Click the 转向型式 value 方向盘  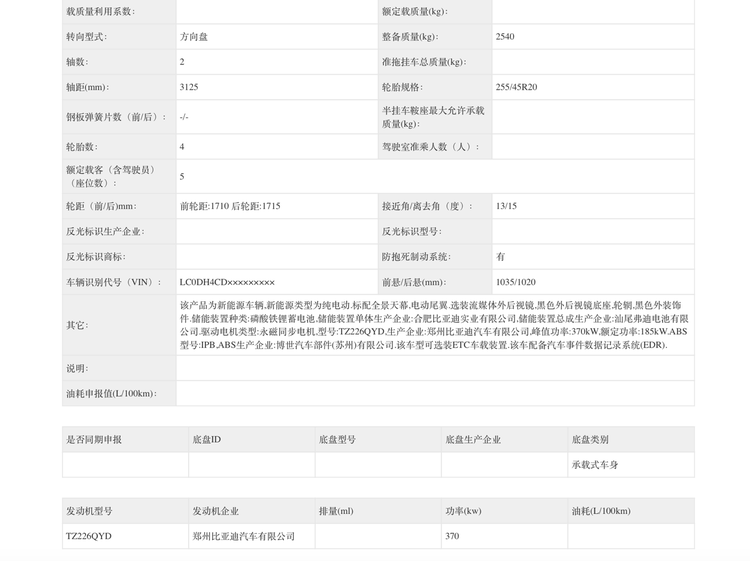(x=194, y=37)
